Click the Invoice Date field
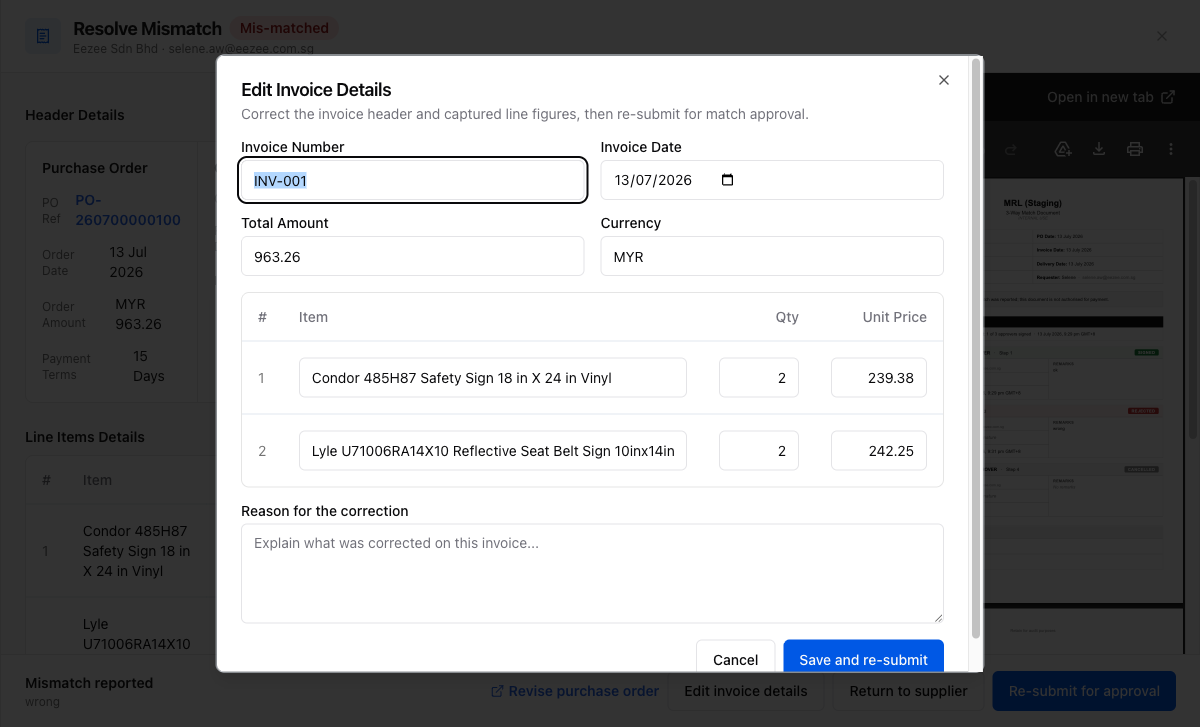This screenshot has width=1200, height=727. tap(772, 180)
